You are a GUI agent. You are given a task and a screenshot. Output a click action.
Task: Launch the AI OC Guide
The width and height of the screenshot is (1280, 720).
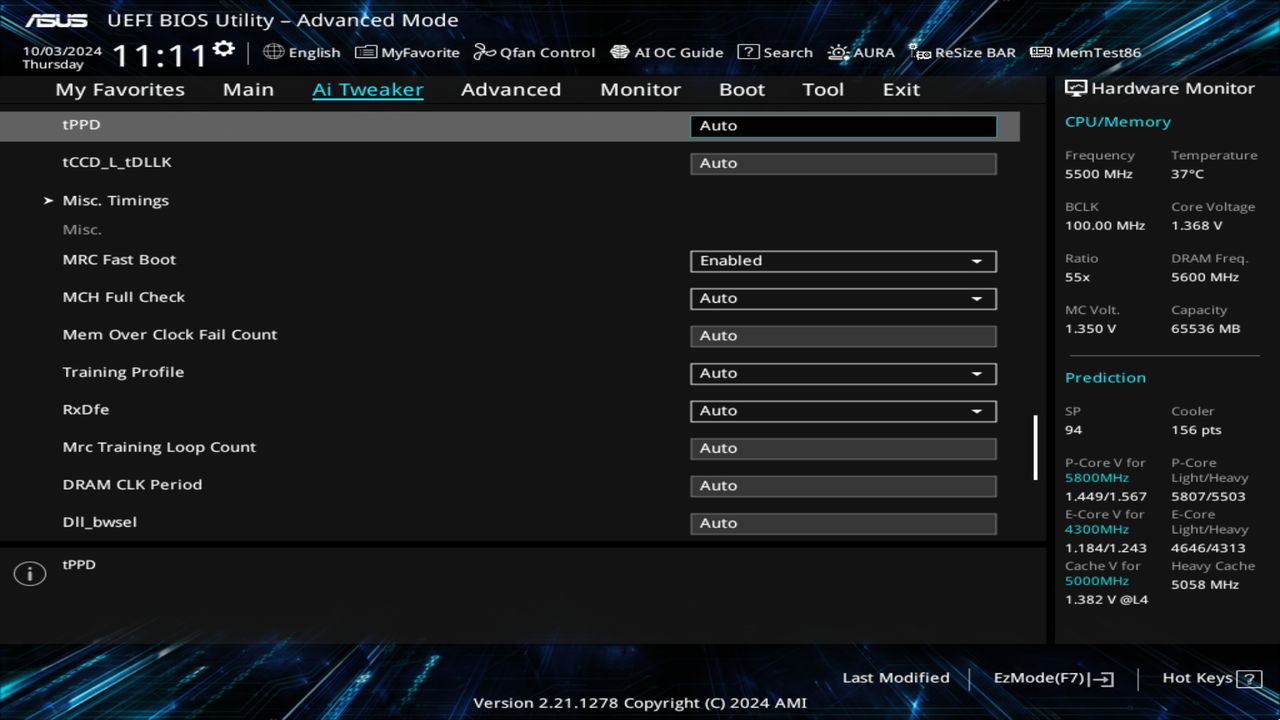point(666,52)
